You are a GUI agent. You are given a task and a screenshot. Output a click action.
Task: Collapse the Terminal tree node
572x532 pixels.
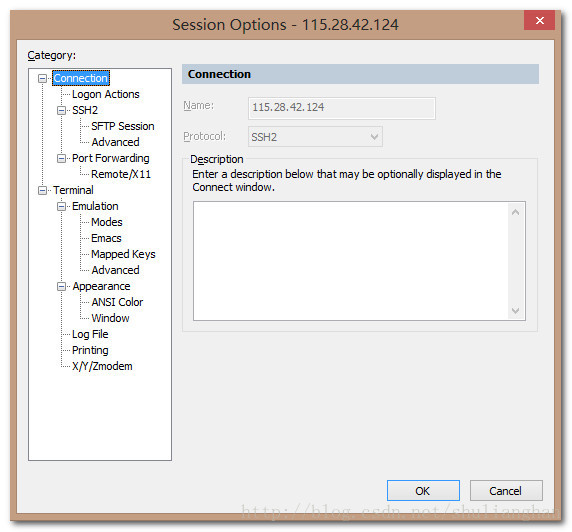click(42, 190)
